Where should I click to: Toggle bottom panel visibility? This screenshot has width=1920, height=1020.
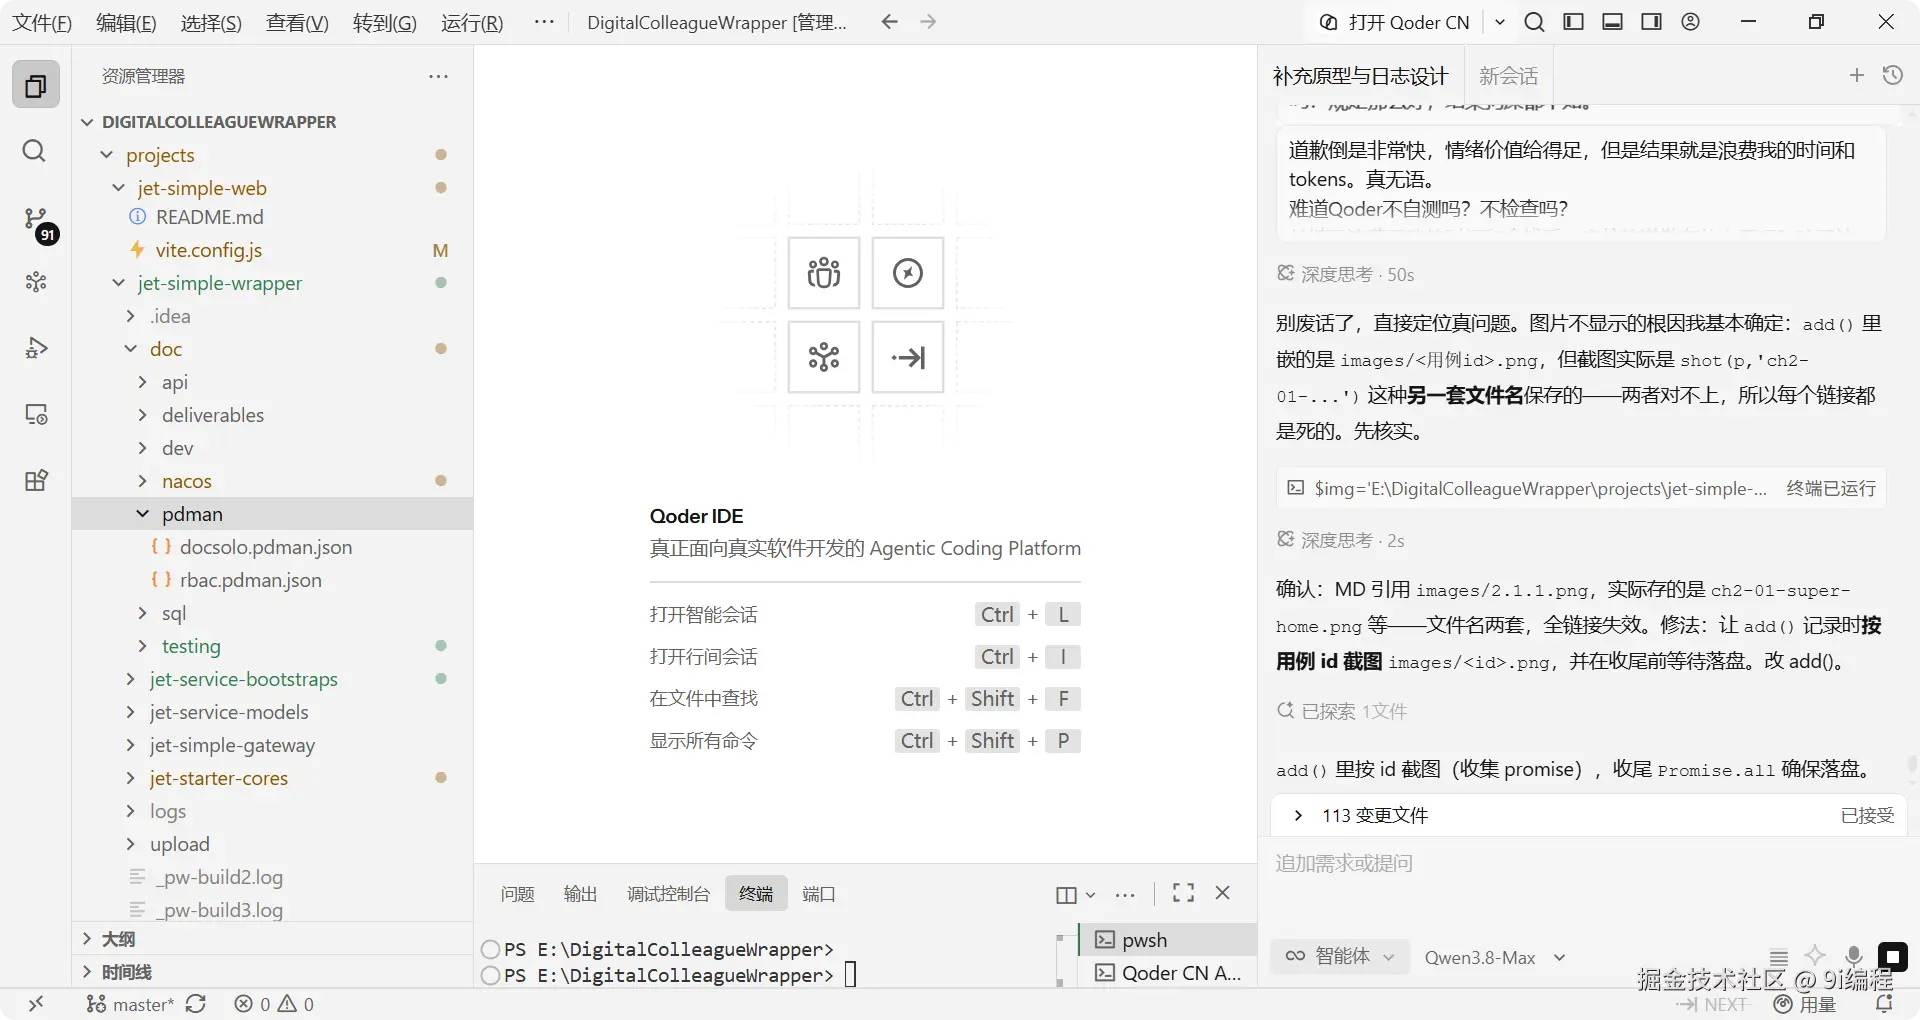click(1613, 22)
